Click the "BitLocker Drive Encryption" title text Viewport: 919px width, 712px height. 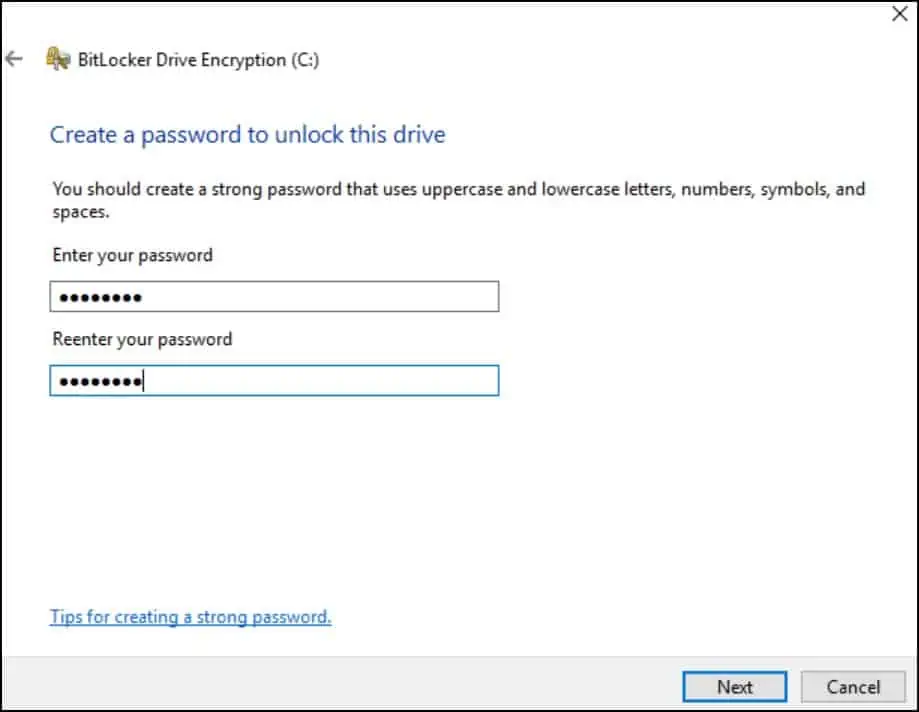click(x=182, y=60)
